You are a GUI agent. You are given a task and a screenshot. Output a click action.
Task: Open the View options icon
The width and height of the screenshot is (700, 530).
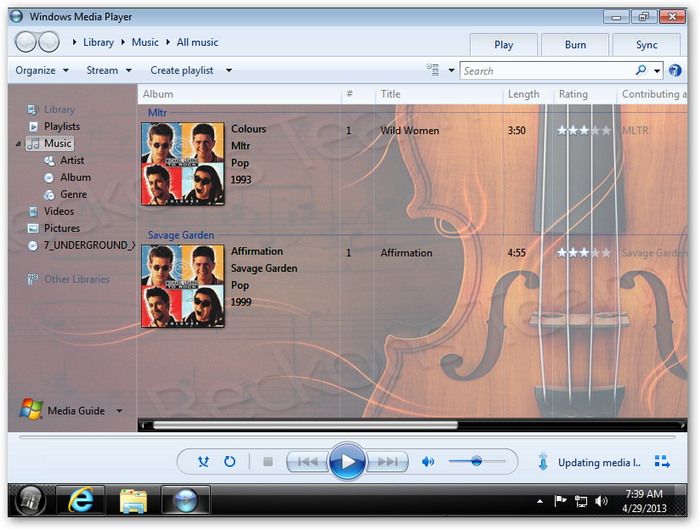tap(433, 70)
